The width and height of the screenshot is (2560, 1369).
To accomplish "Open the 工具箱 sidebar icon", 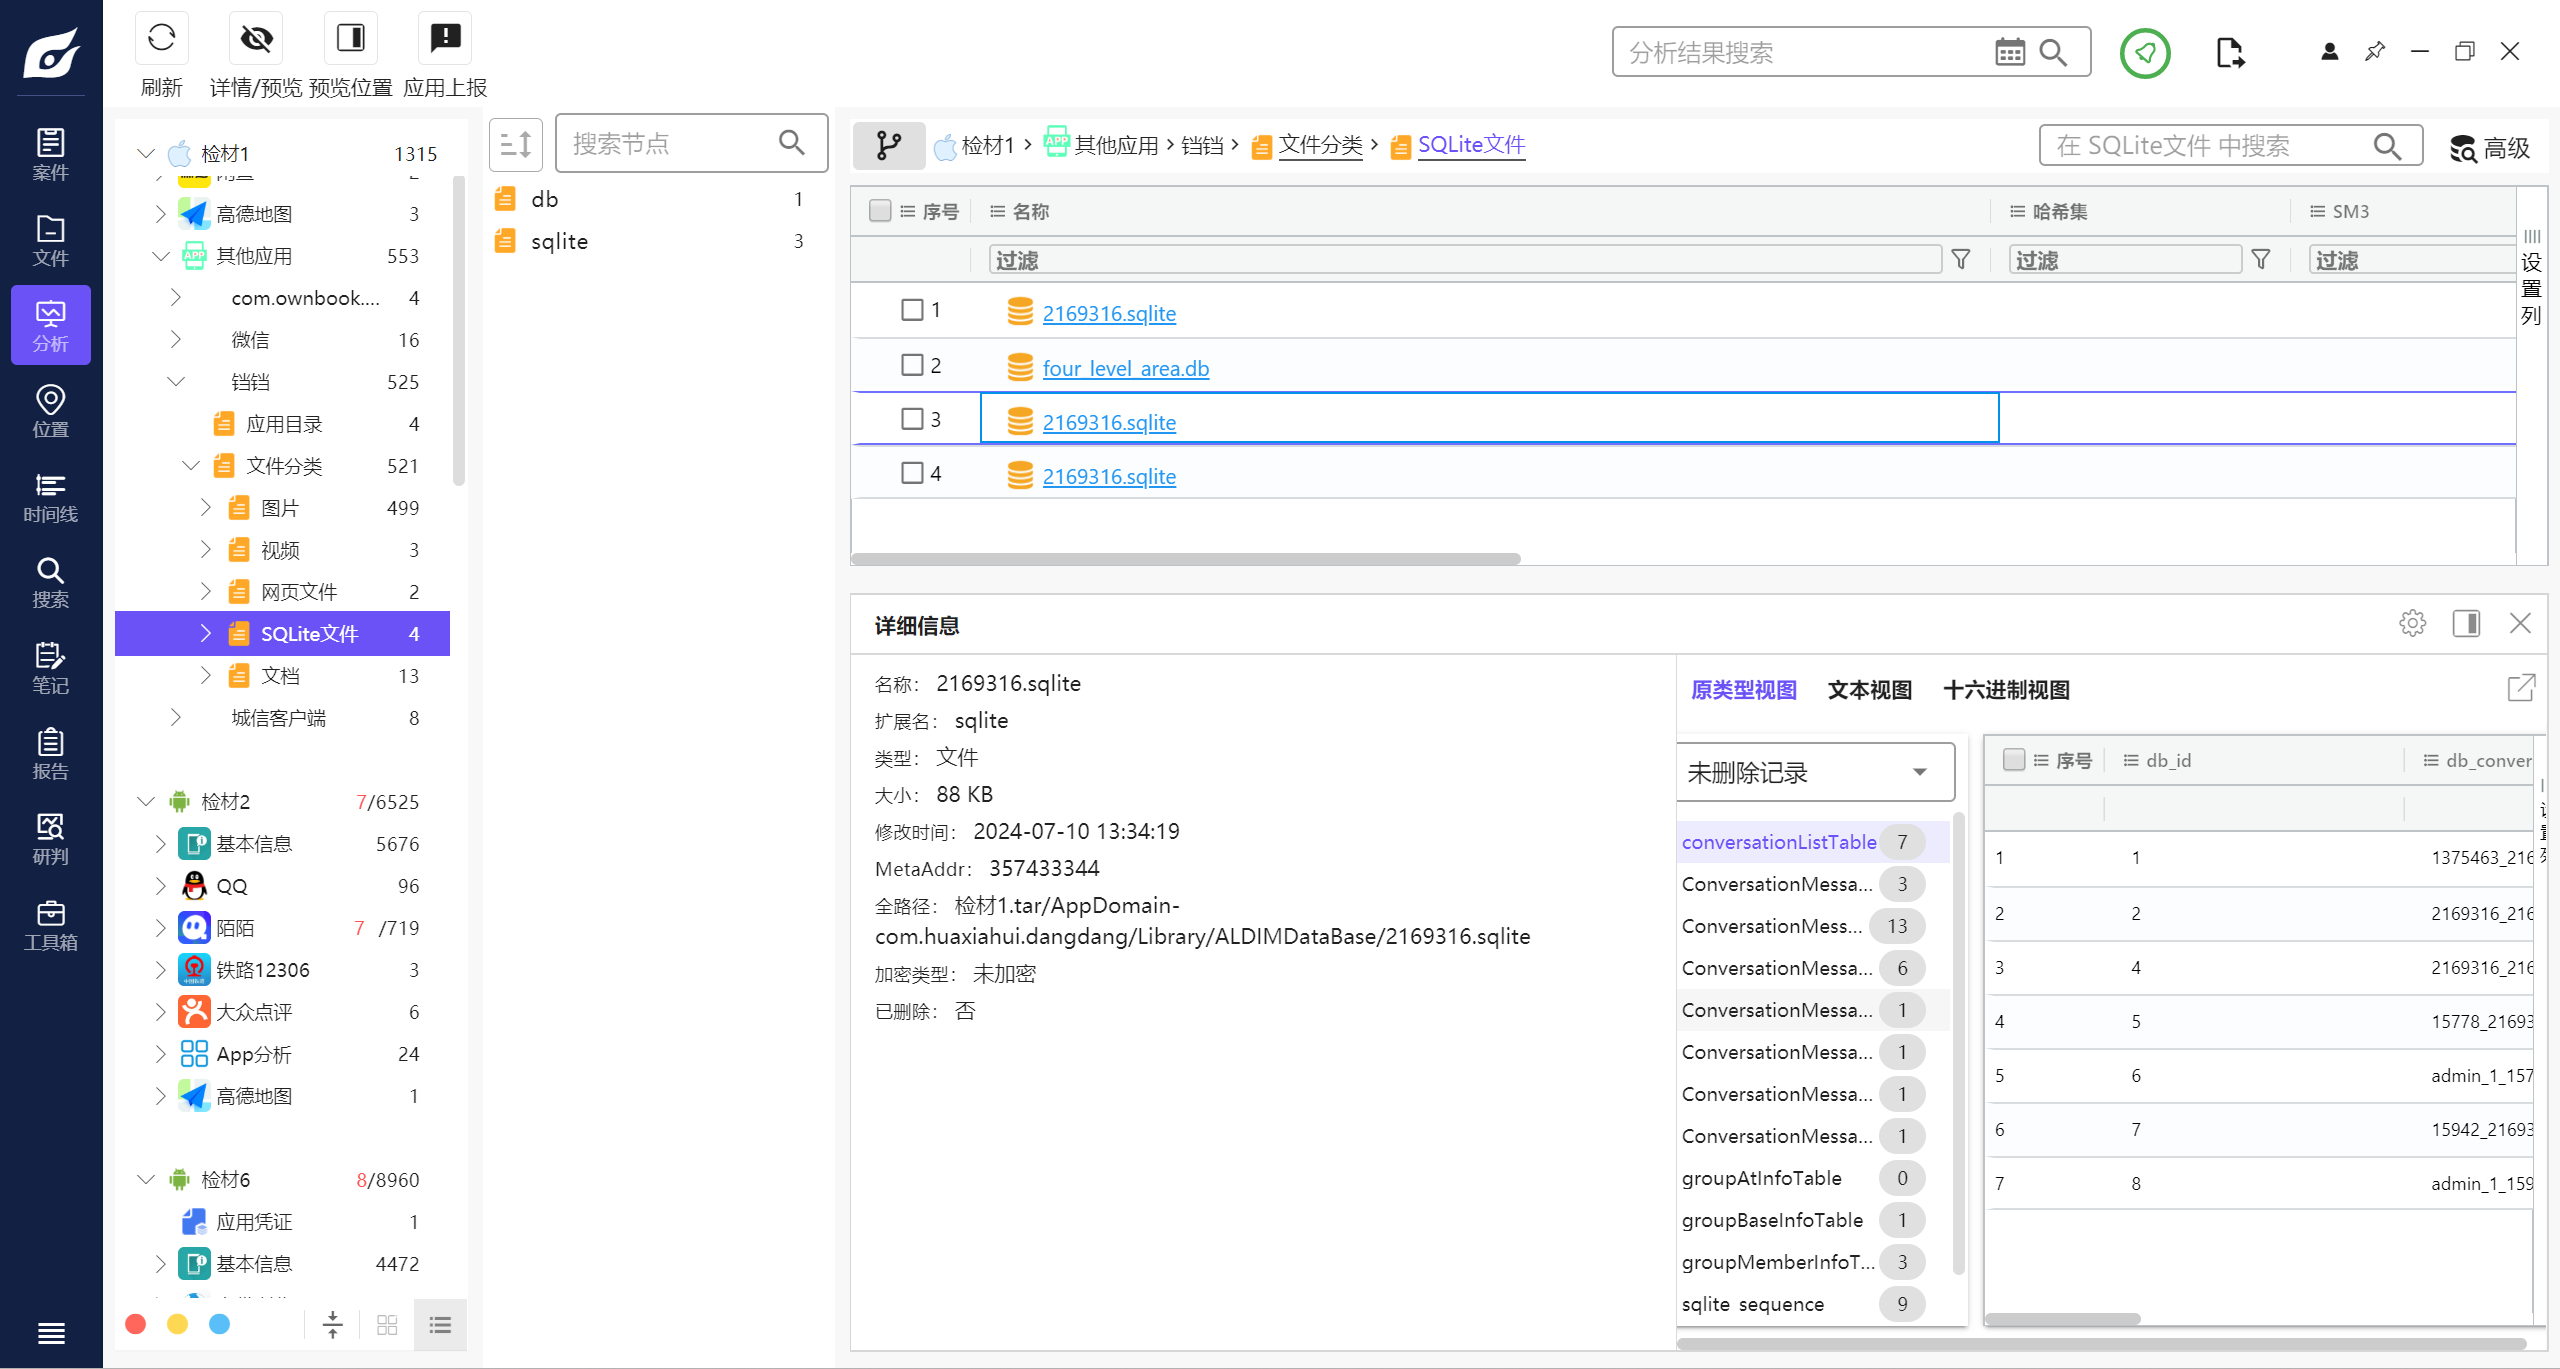I will [x=50, y=926].
